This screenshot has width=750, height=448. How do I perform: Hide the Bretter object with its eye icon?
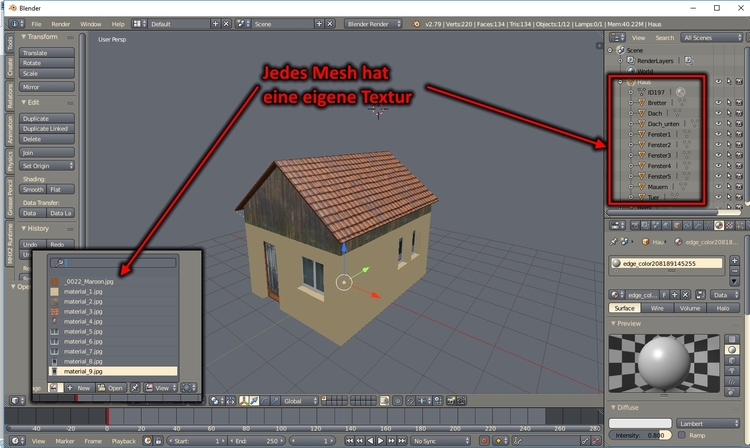[x=718, y=102]
